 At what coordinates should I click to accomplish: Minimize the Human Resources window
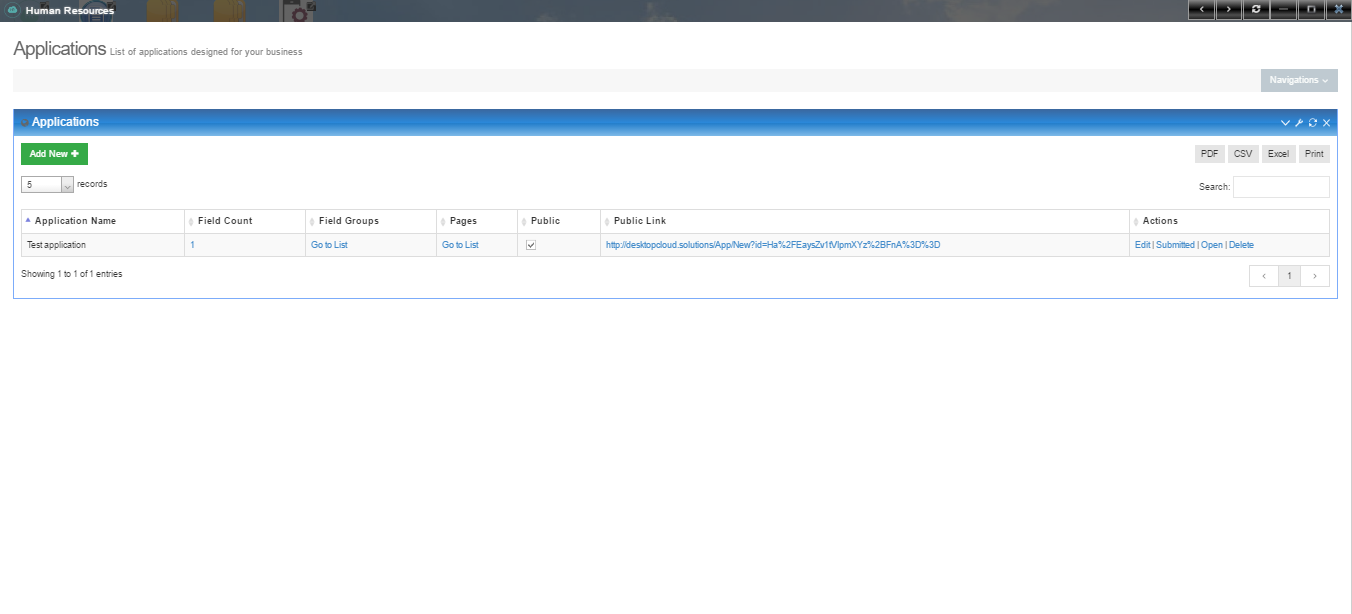[x=1283, y=10]
